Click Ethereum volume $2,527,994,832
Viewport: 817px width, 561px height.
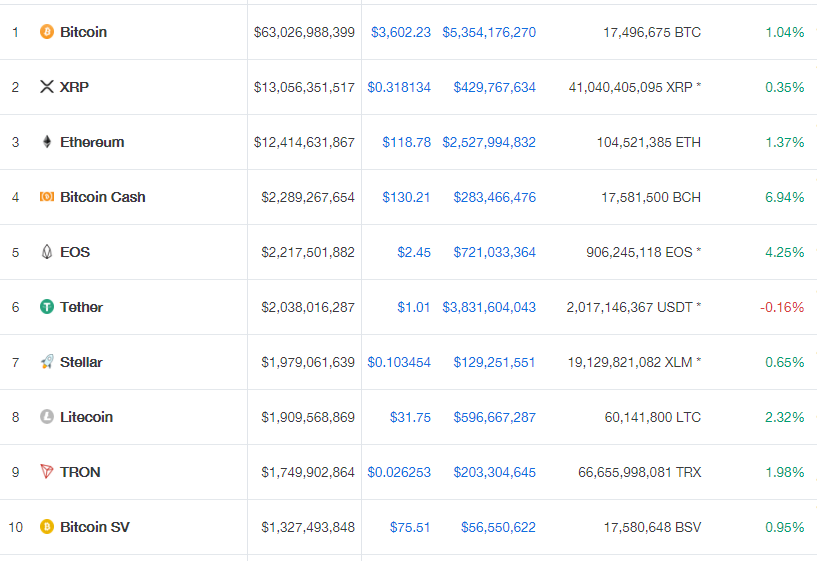point(489,142)
